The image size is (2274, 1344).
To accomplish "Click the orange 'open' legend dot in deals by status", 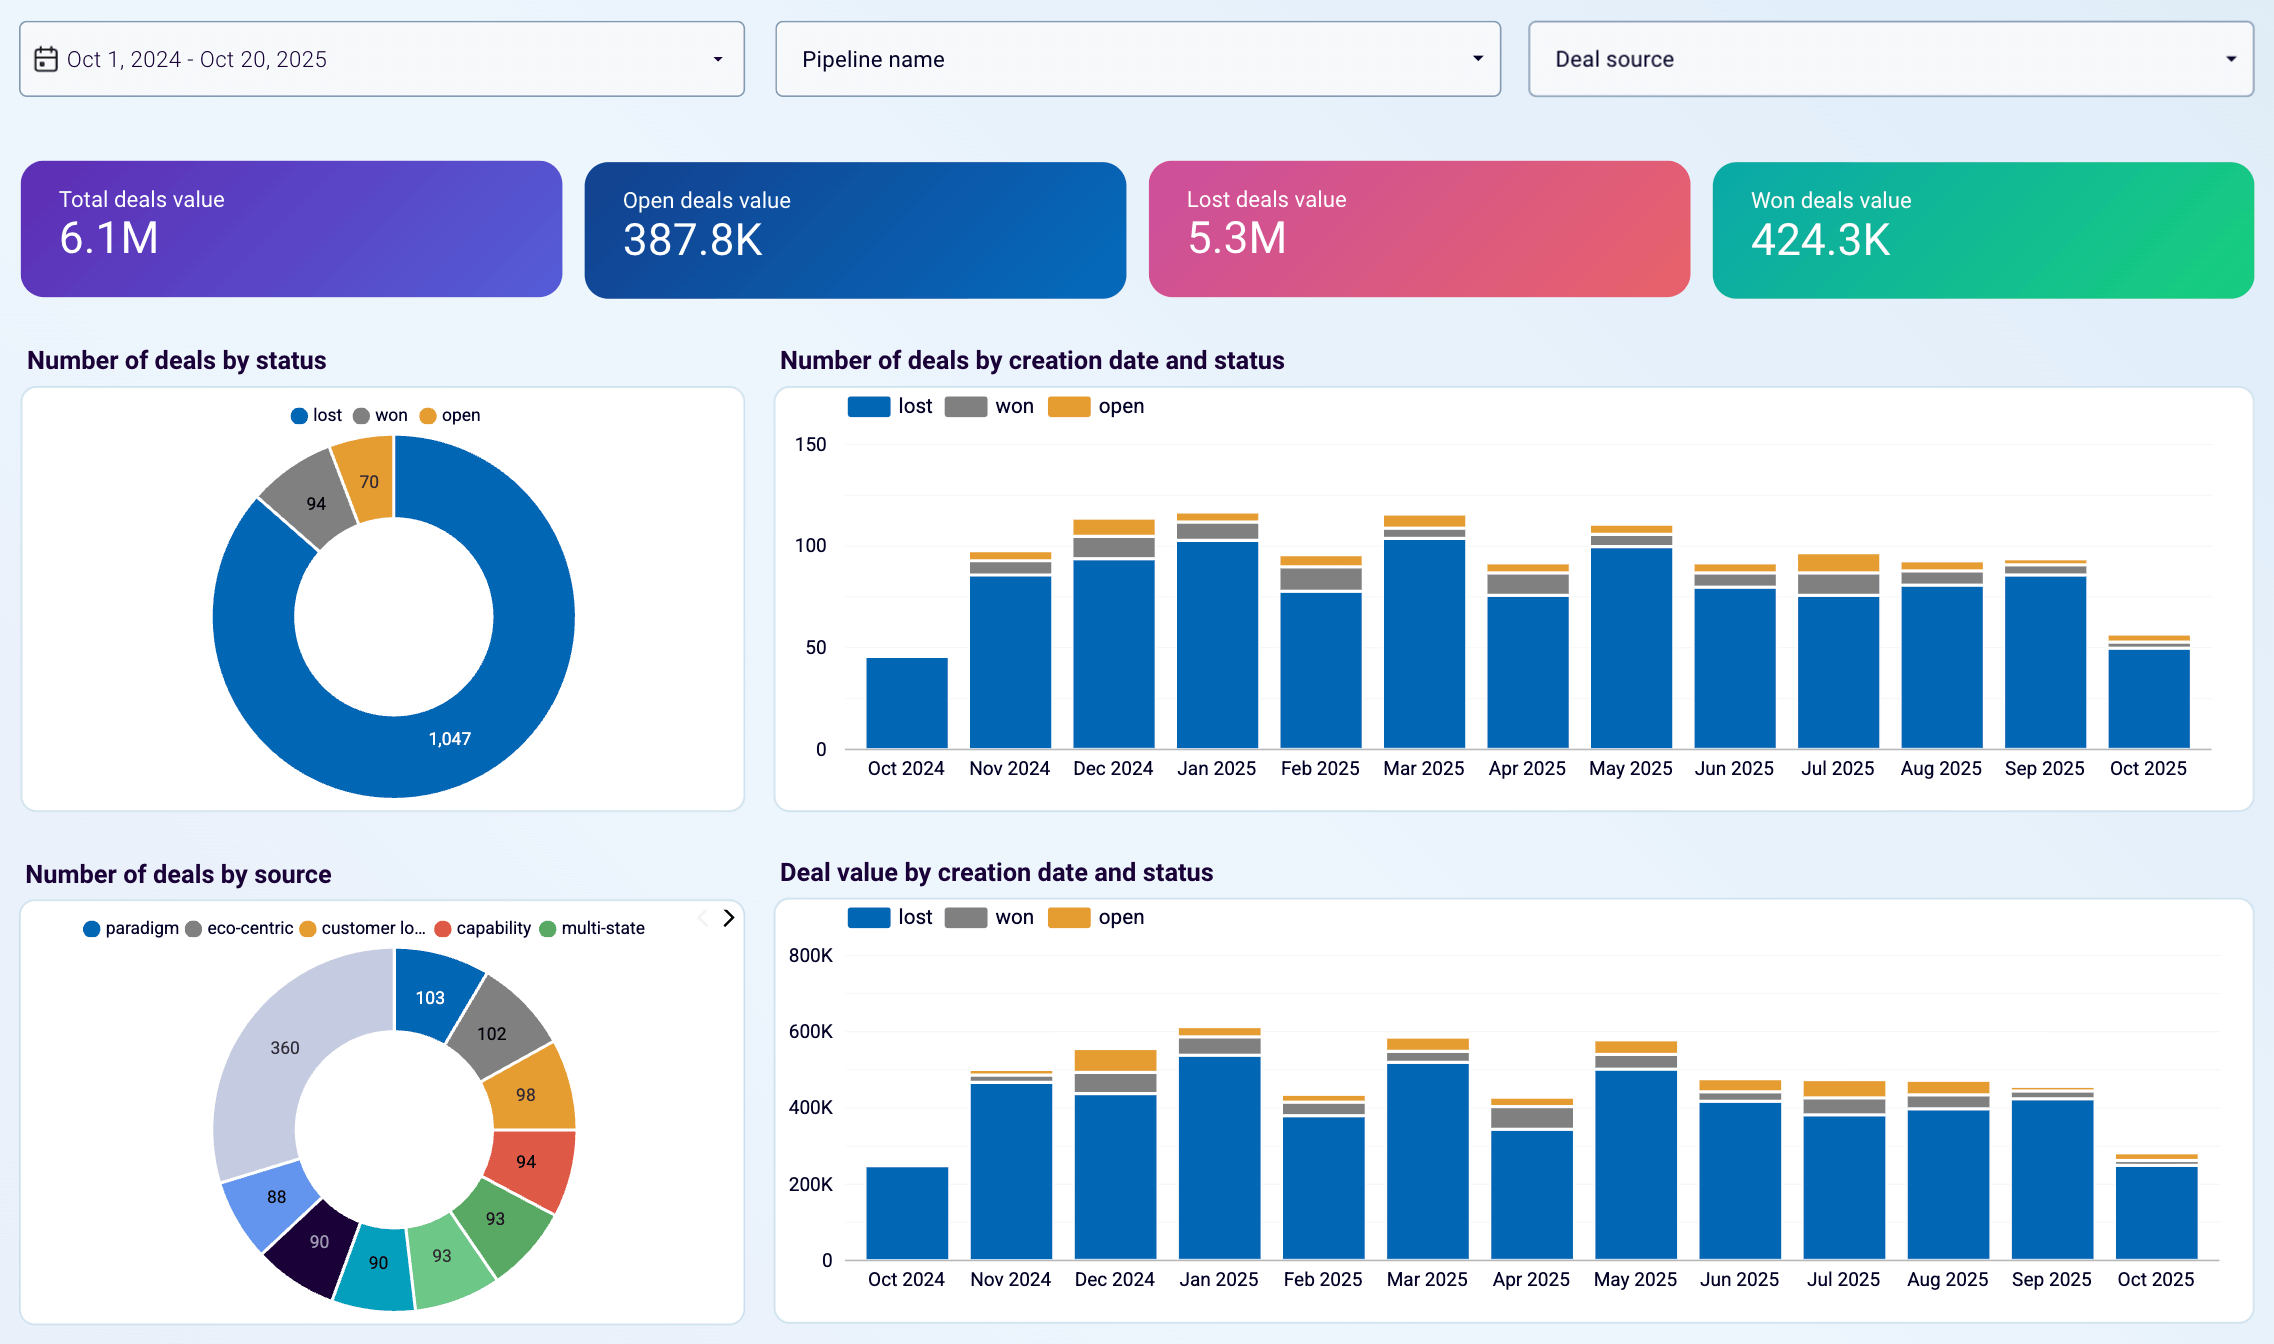I will tap(429, 414).
